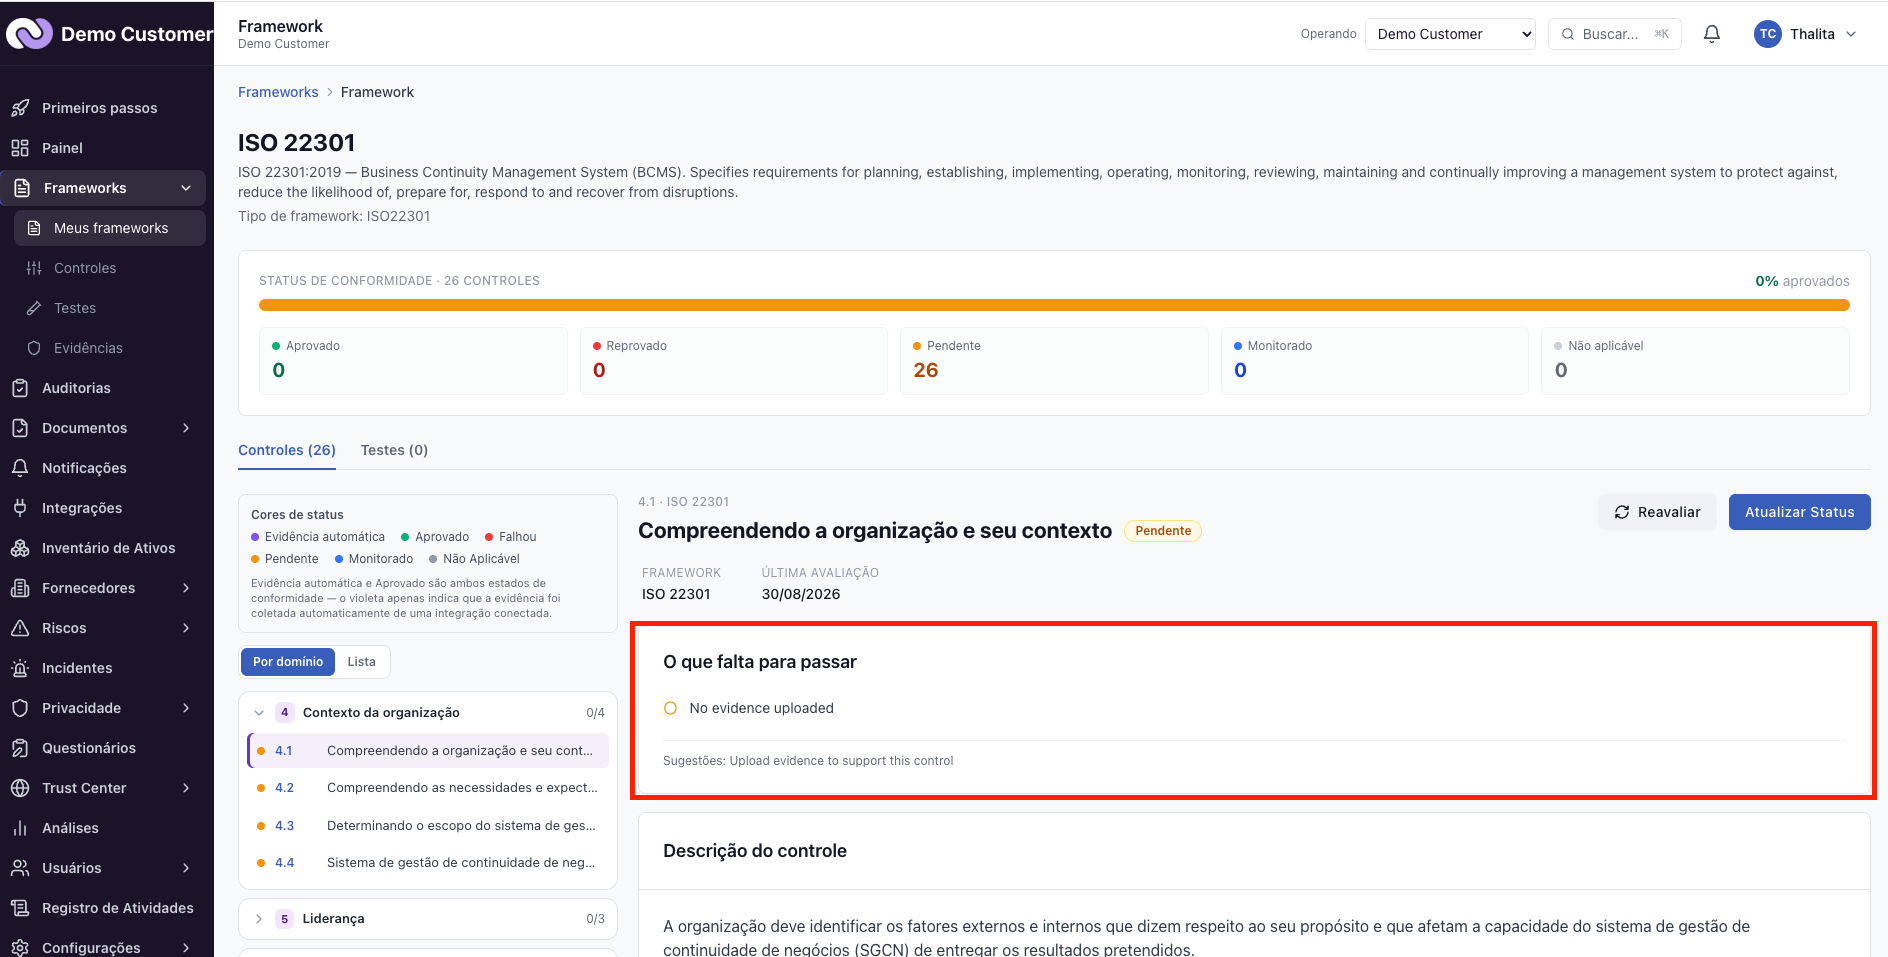The height and width of the screenshot is (957, 1888).
Task: Click the Auditorias clipboard icon
Action: coord(20,388)
